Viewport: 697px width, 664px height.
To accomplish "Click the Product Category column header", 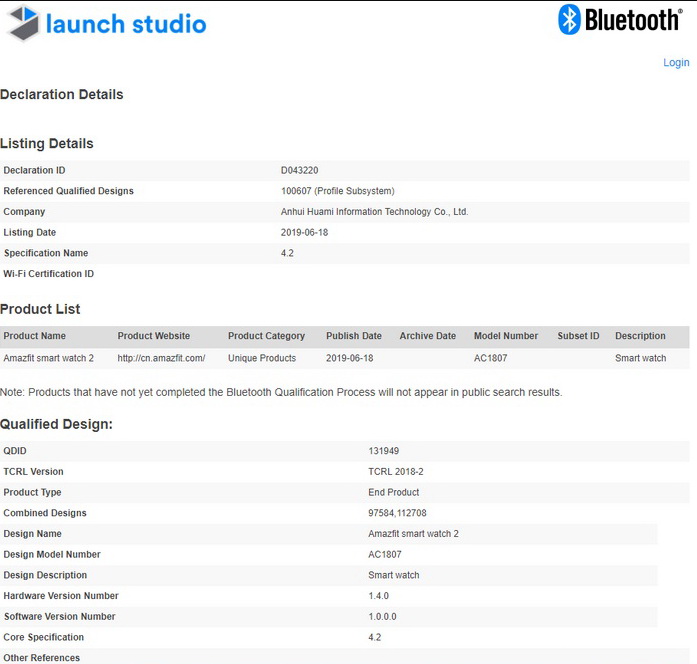I will pos(266,336).
